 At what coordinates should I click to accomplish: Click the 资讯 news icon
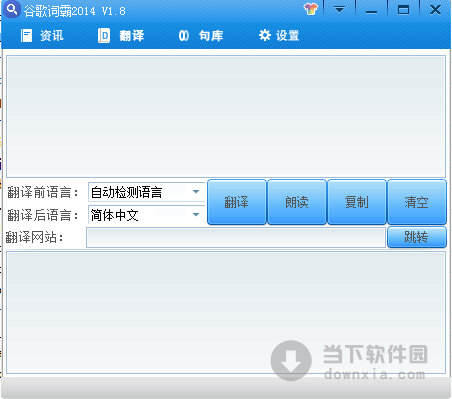point(26,35)
